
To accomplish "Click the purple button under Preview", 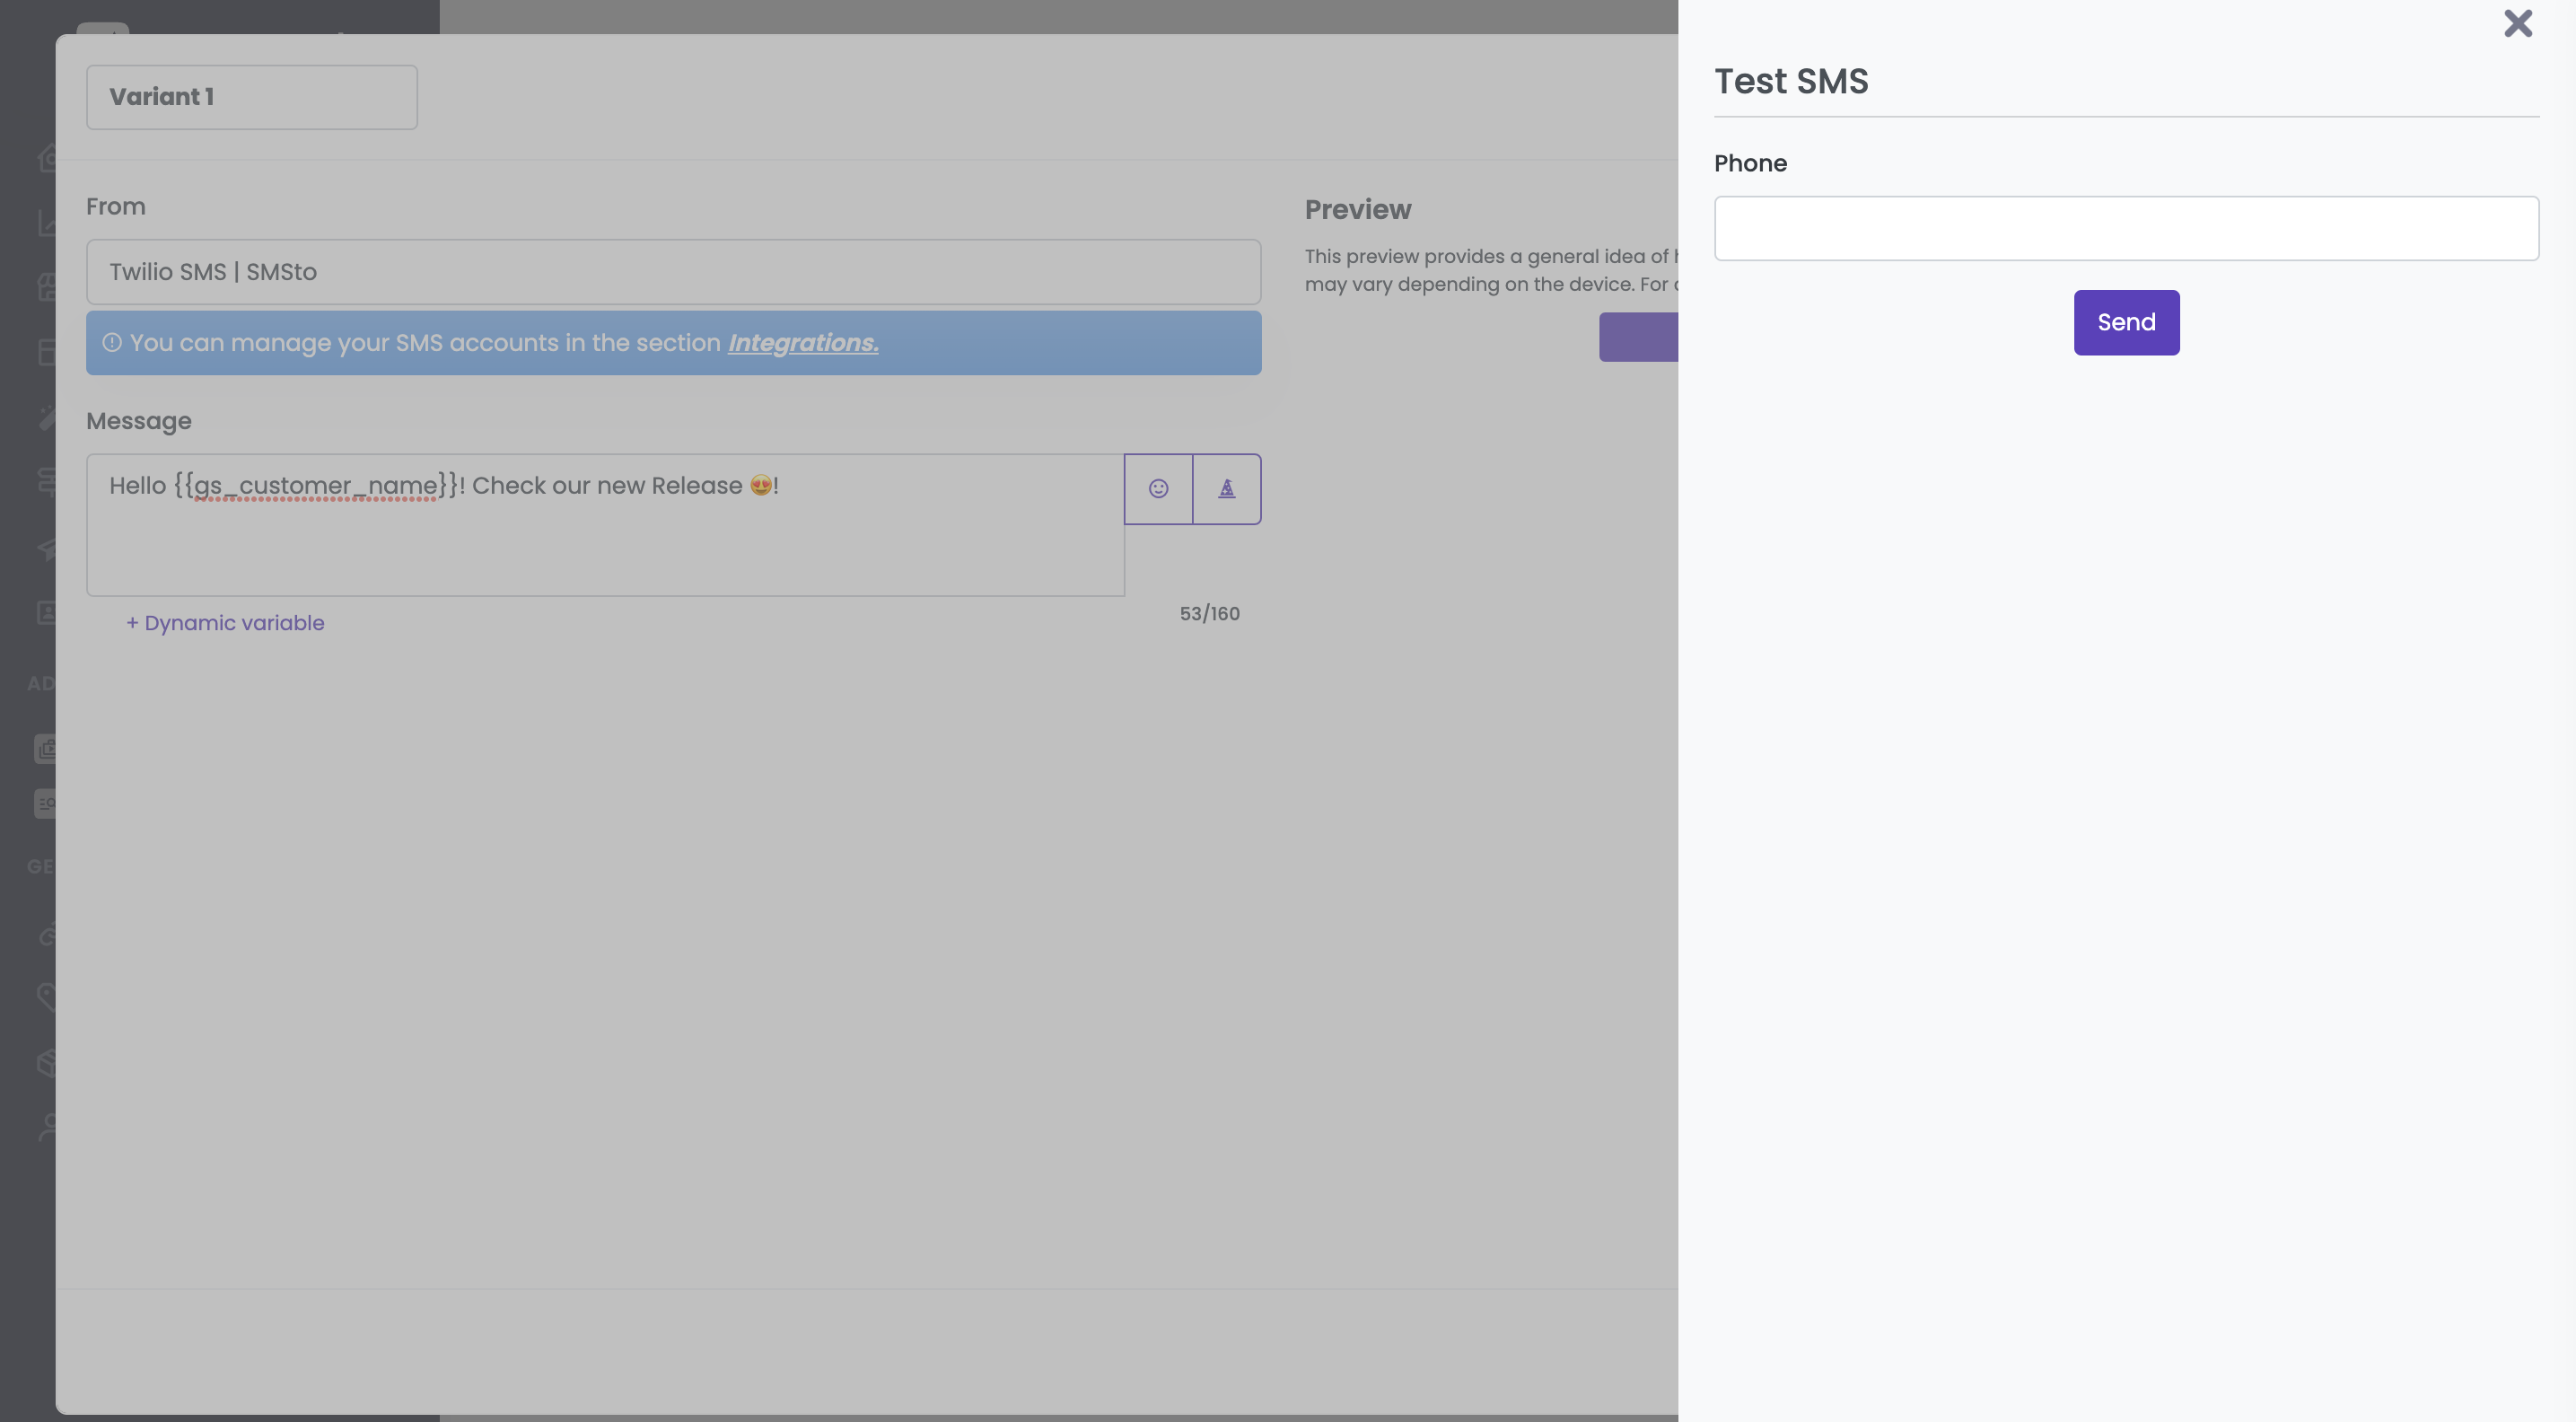I will pos(1638,337).
